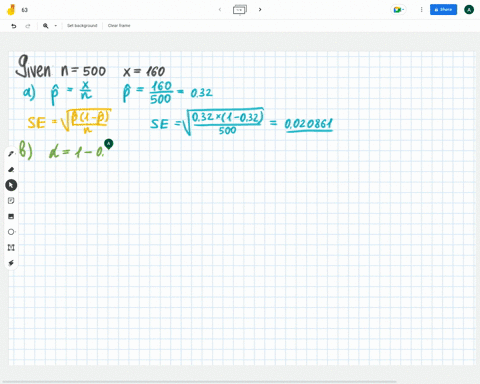Choose the Circle shape tool
480x384 pixels.
pos(11,232)
